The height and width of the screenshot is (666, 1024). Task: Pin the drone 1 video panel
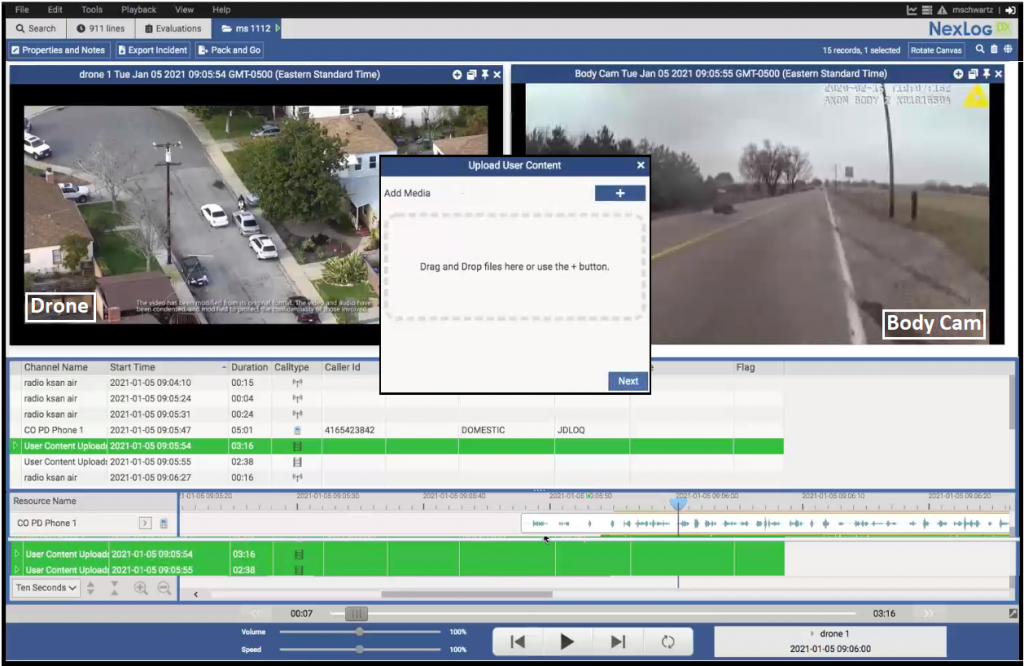pyautogui.click(x=485, y=74)
